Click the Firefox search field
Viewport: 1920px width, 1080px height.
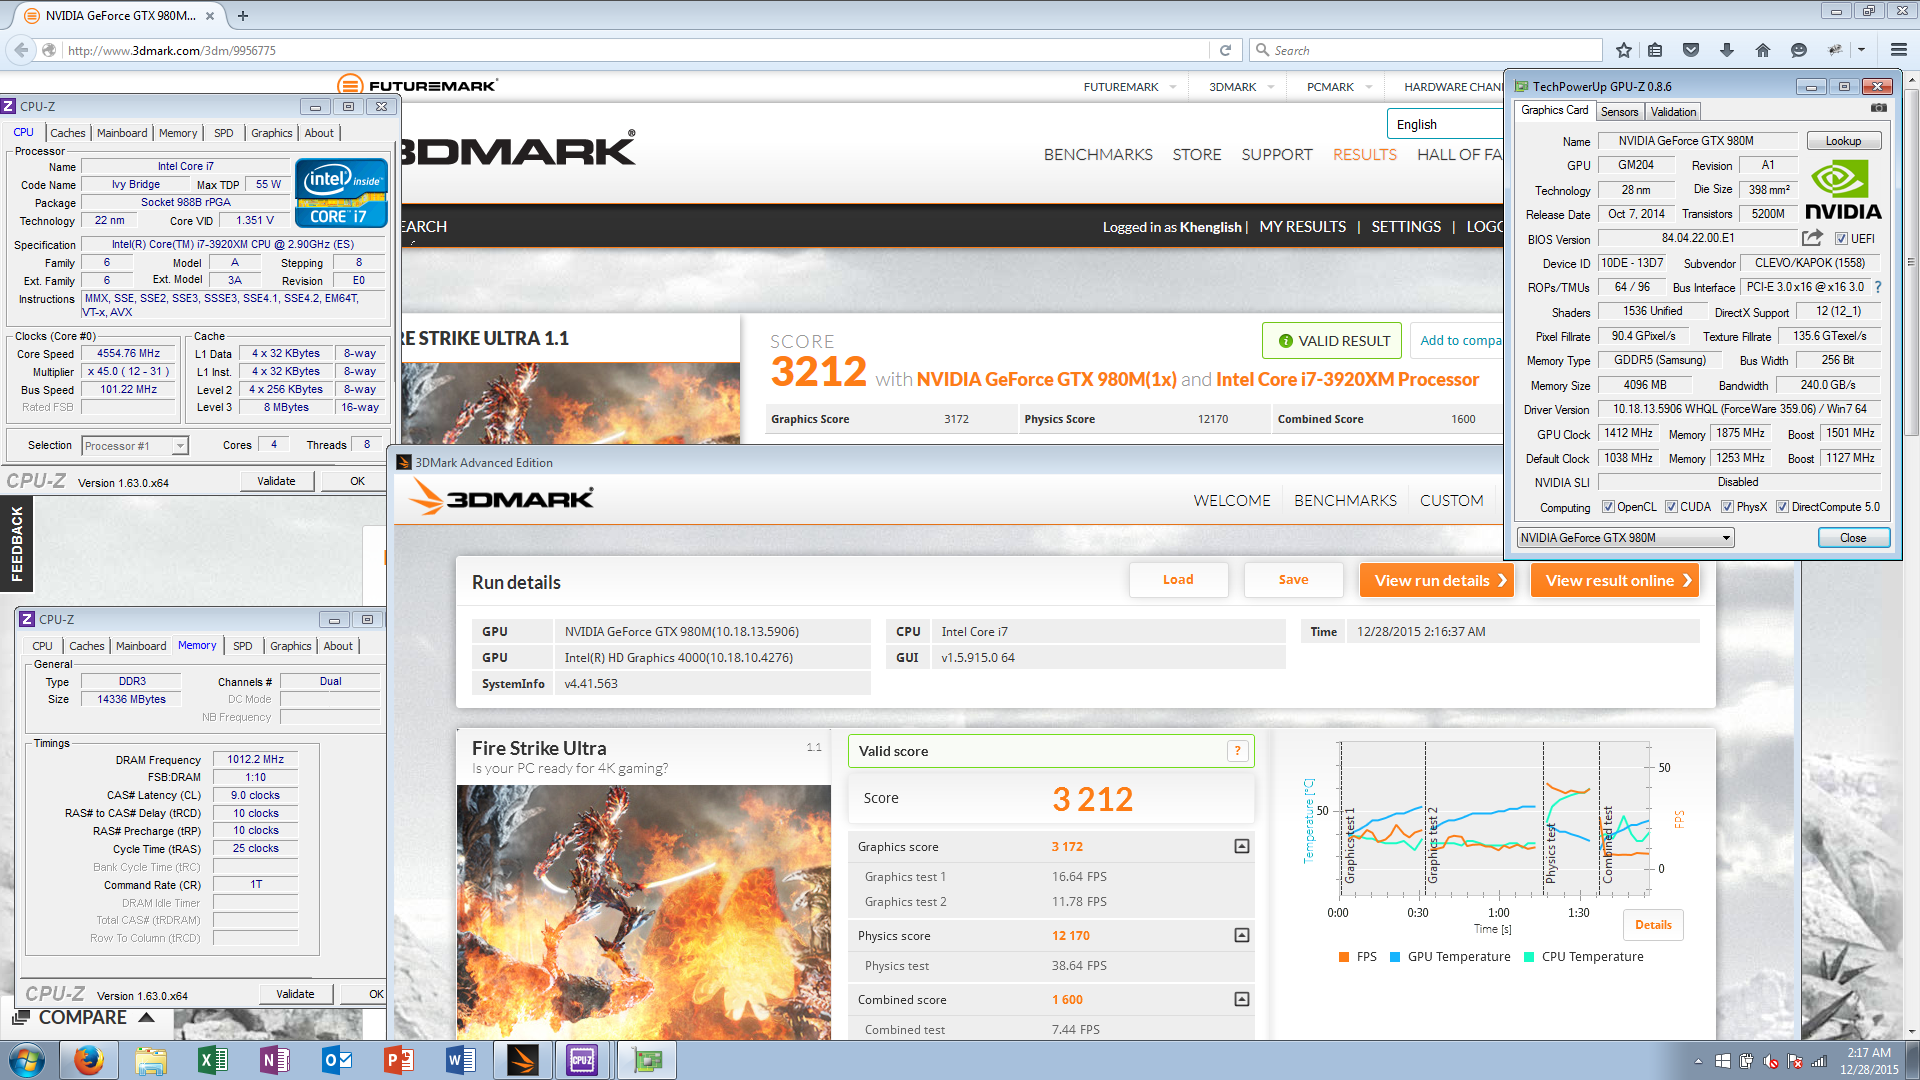[1425, 50]
